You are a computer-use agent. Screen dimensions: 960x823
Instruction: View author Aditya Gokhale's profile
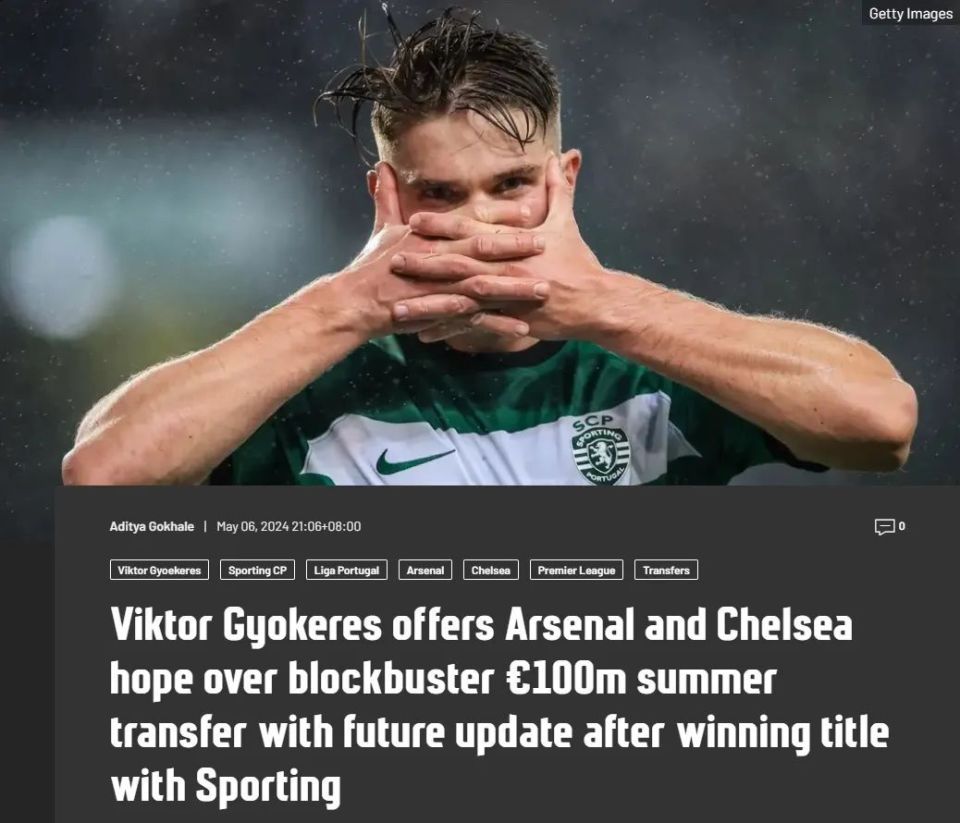click(x=152, y=527)
